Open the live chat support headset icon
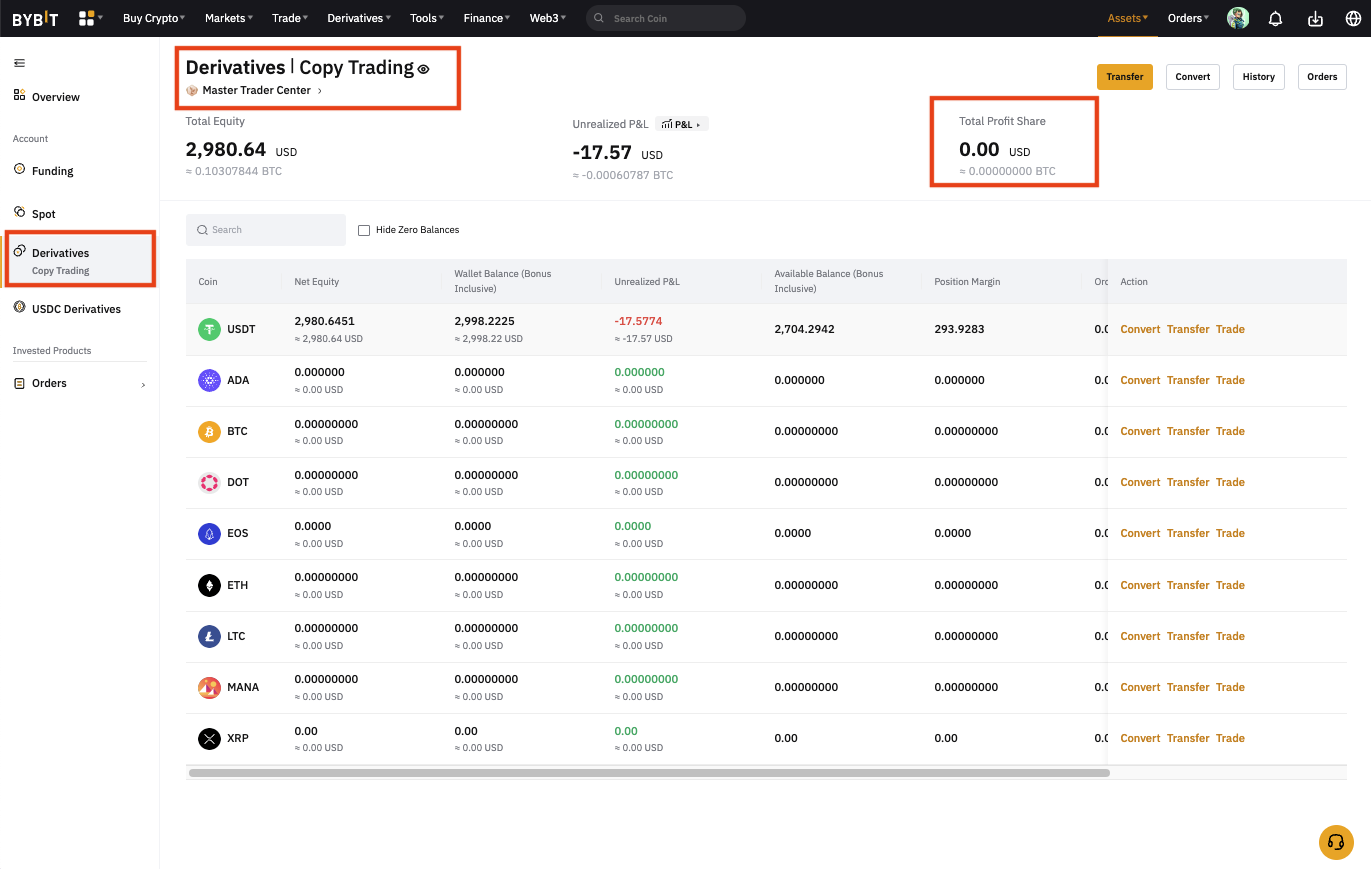Screen dimensions: 1371x869 pos(1336,842)
